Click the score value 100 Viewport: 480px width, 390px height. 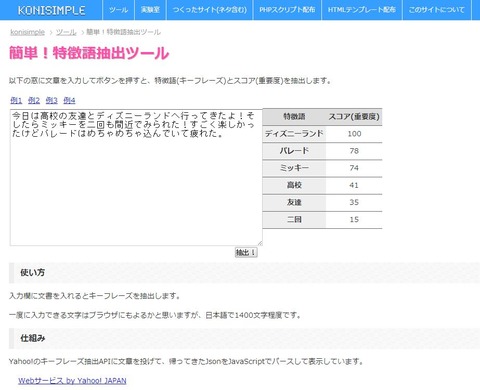click(x=354, y=134)
